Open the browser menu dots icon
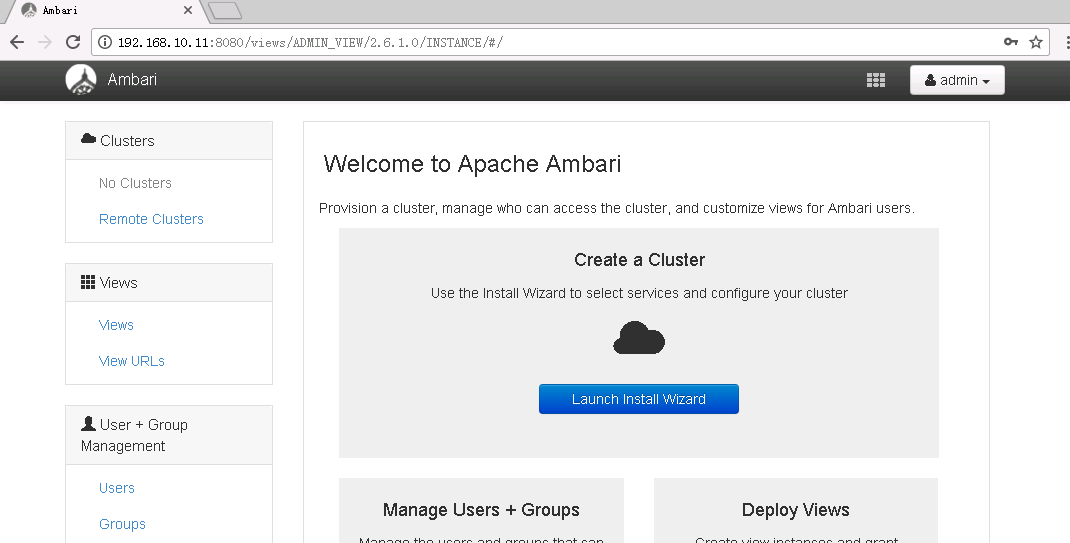 [1067, 42]
